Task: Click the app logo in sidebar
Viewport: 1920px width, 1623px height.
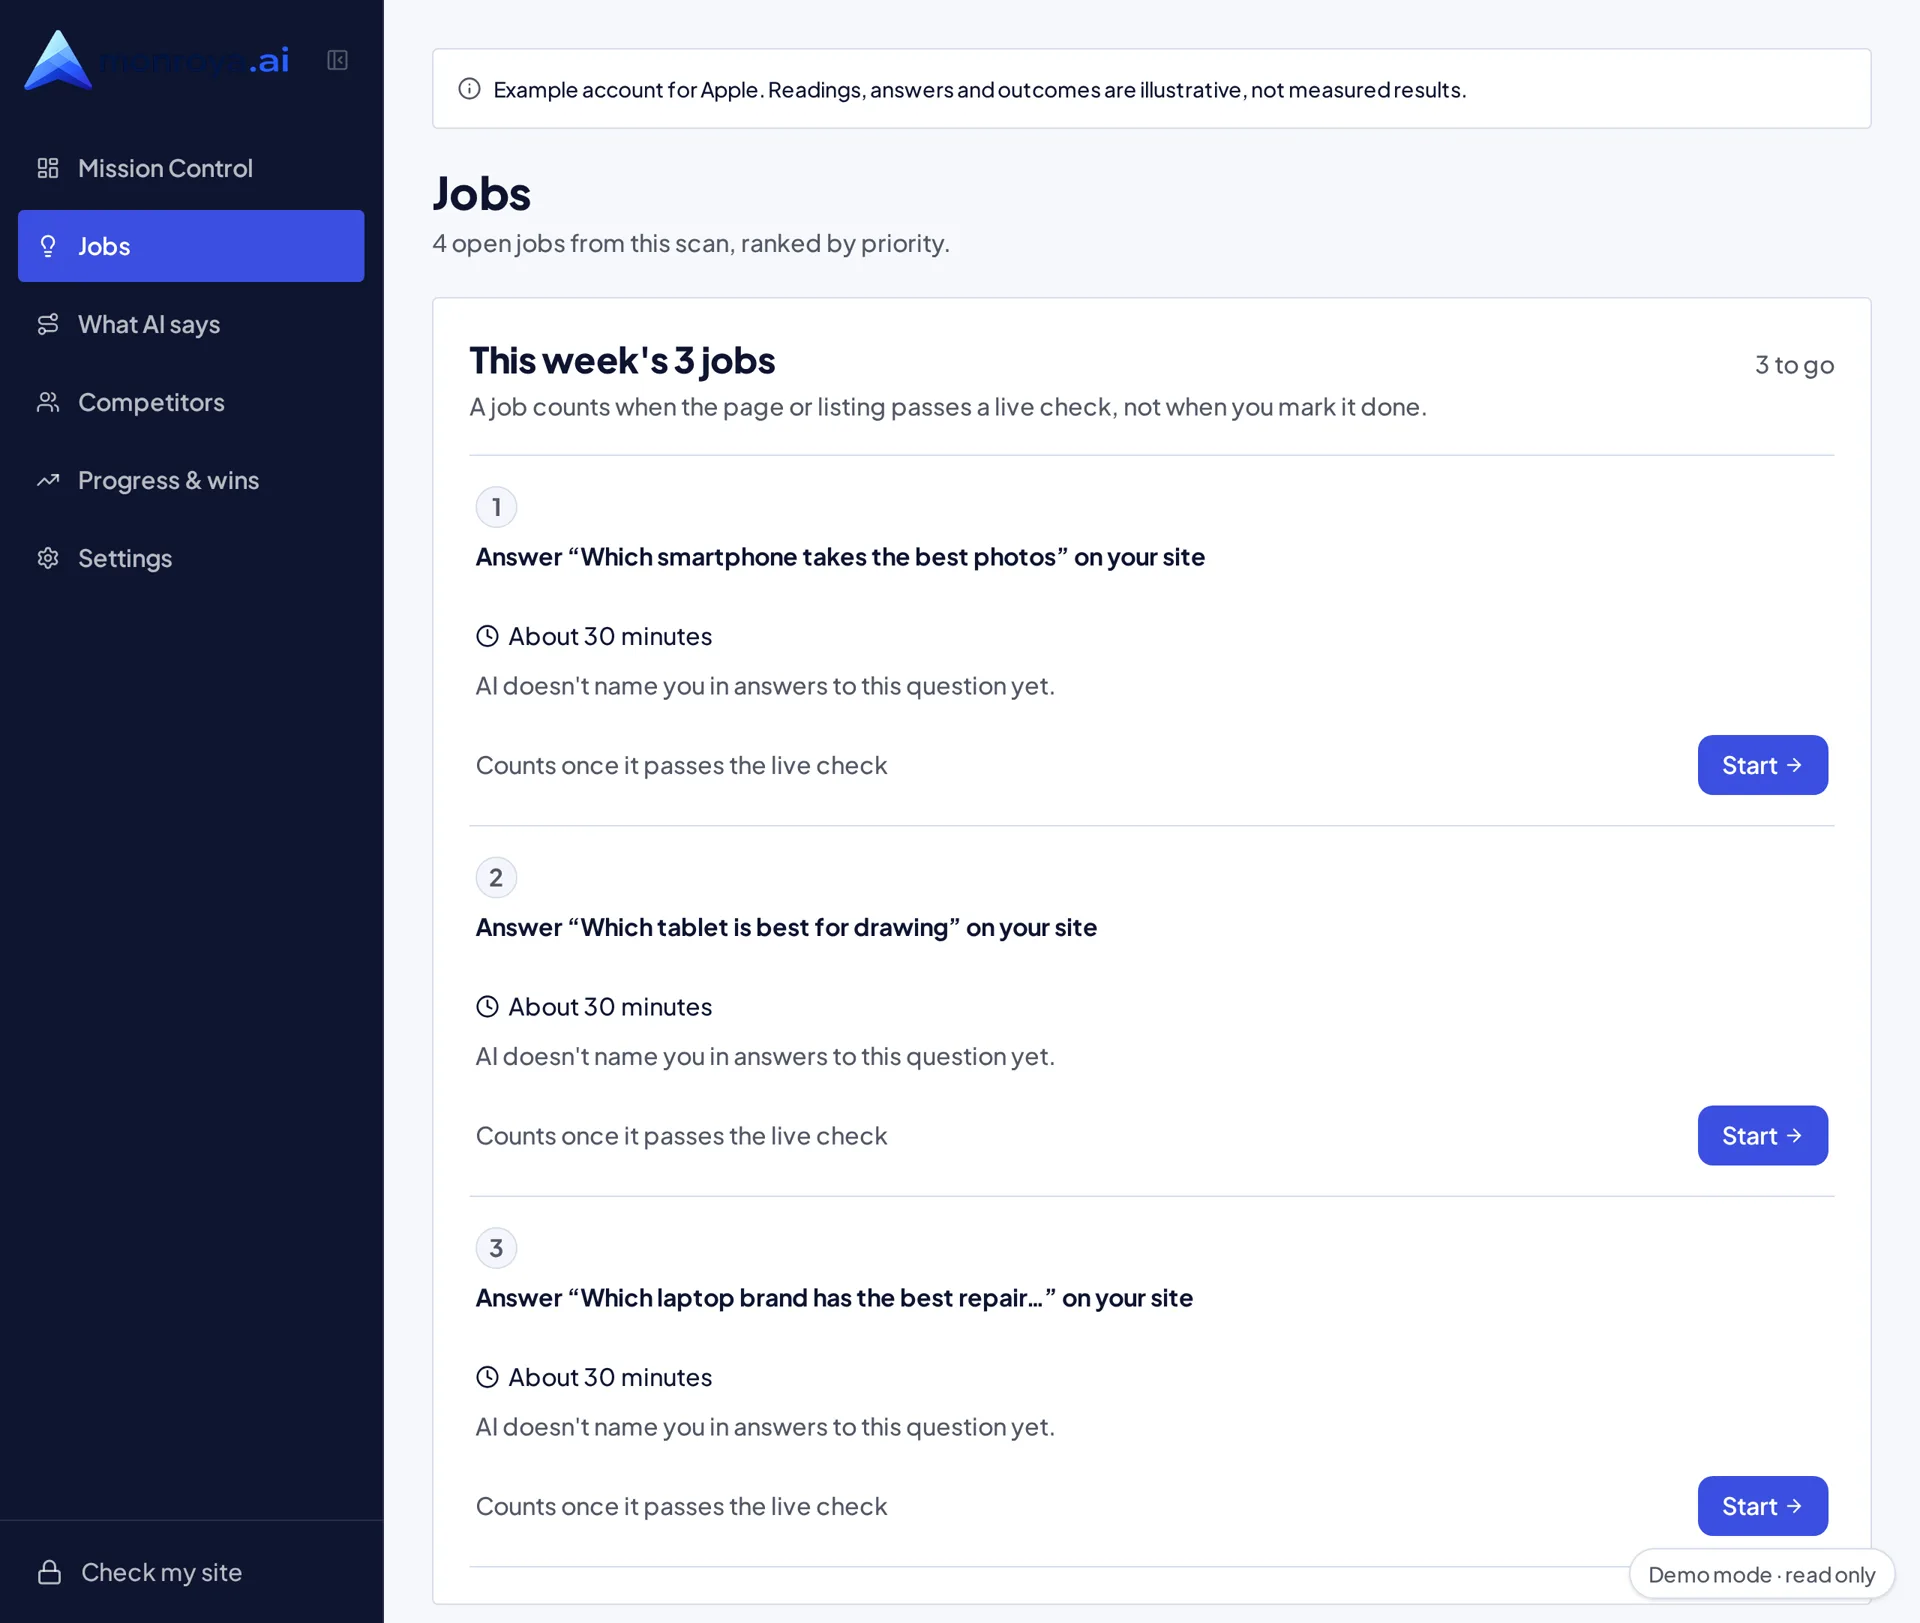Action: pyautogui.click(x=157, y=60)
